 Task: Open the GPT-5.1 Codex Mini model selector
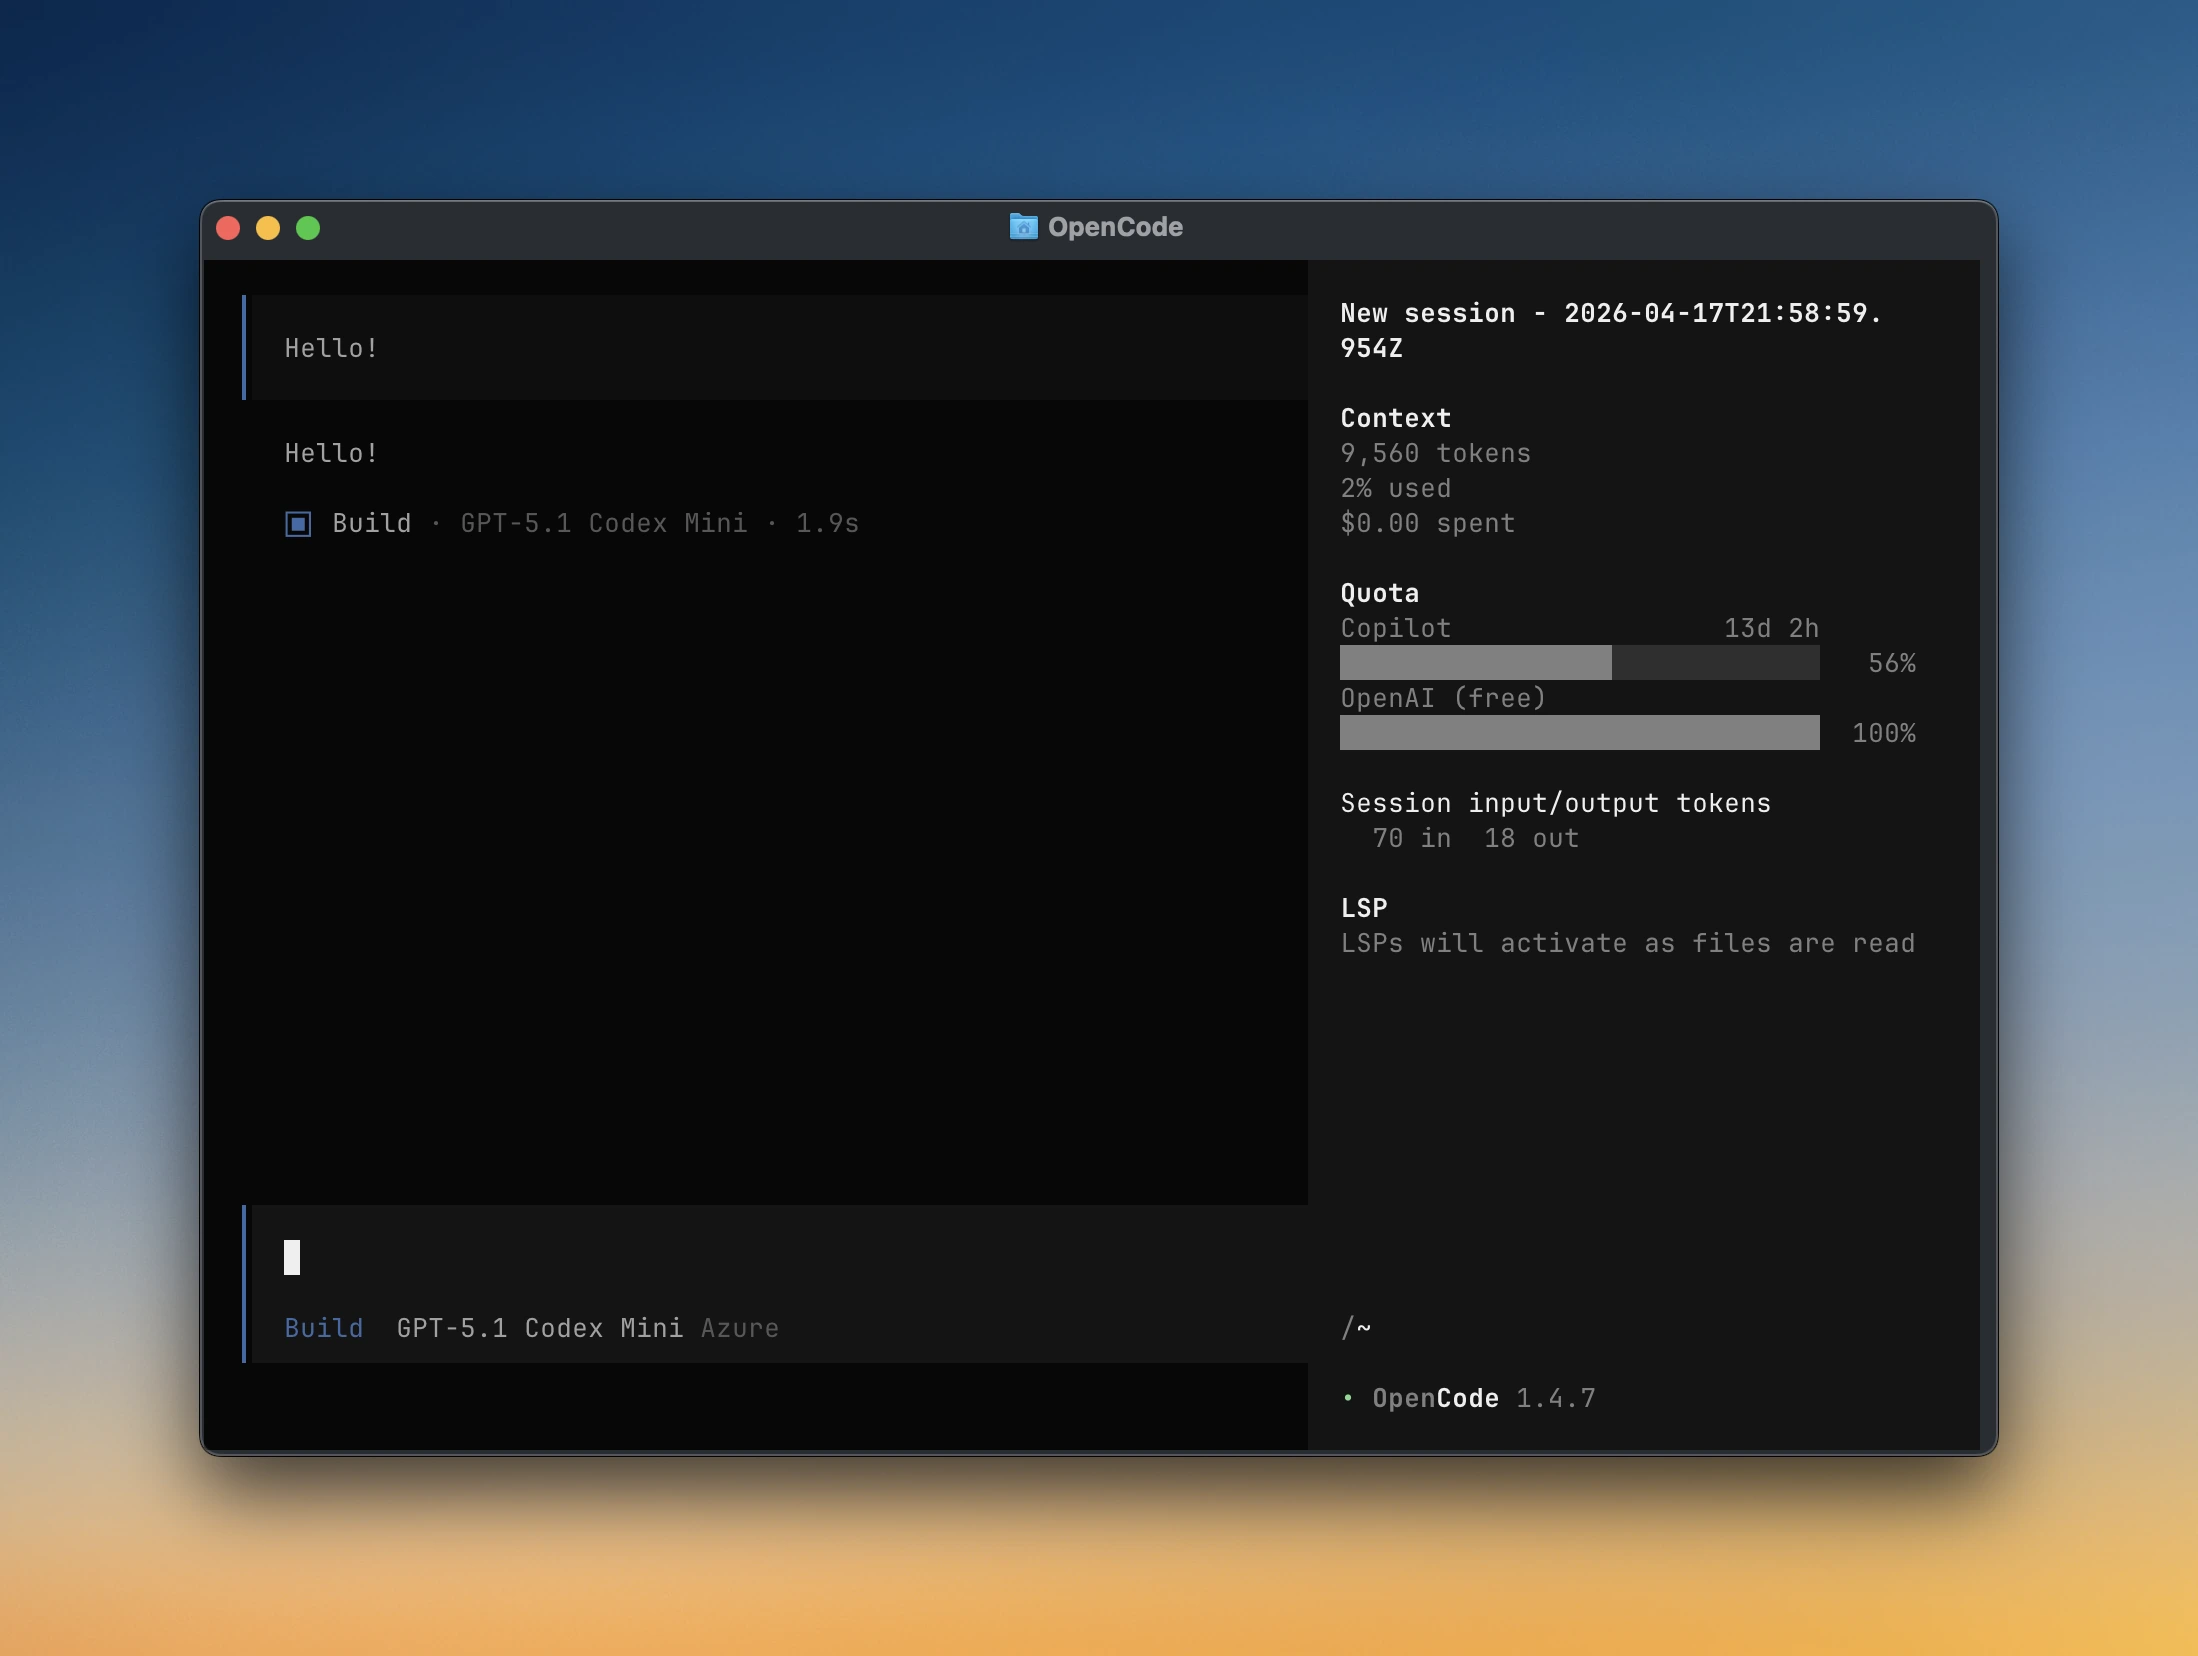click(541, 1329)
